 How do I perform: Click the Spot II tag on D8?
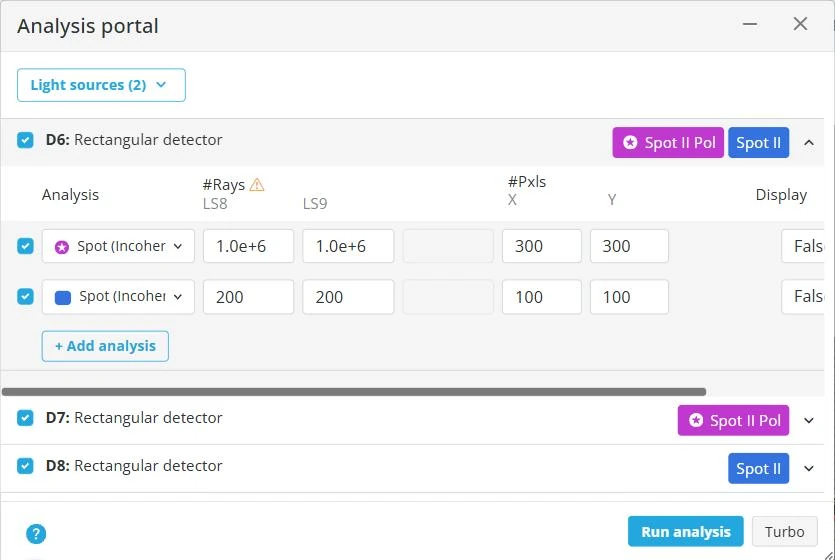coord(758,468)
